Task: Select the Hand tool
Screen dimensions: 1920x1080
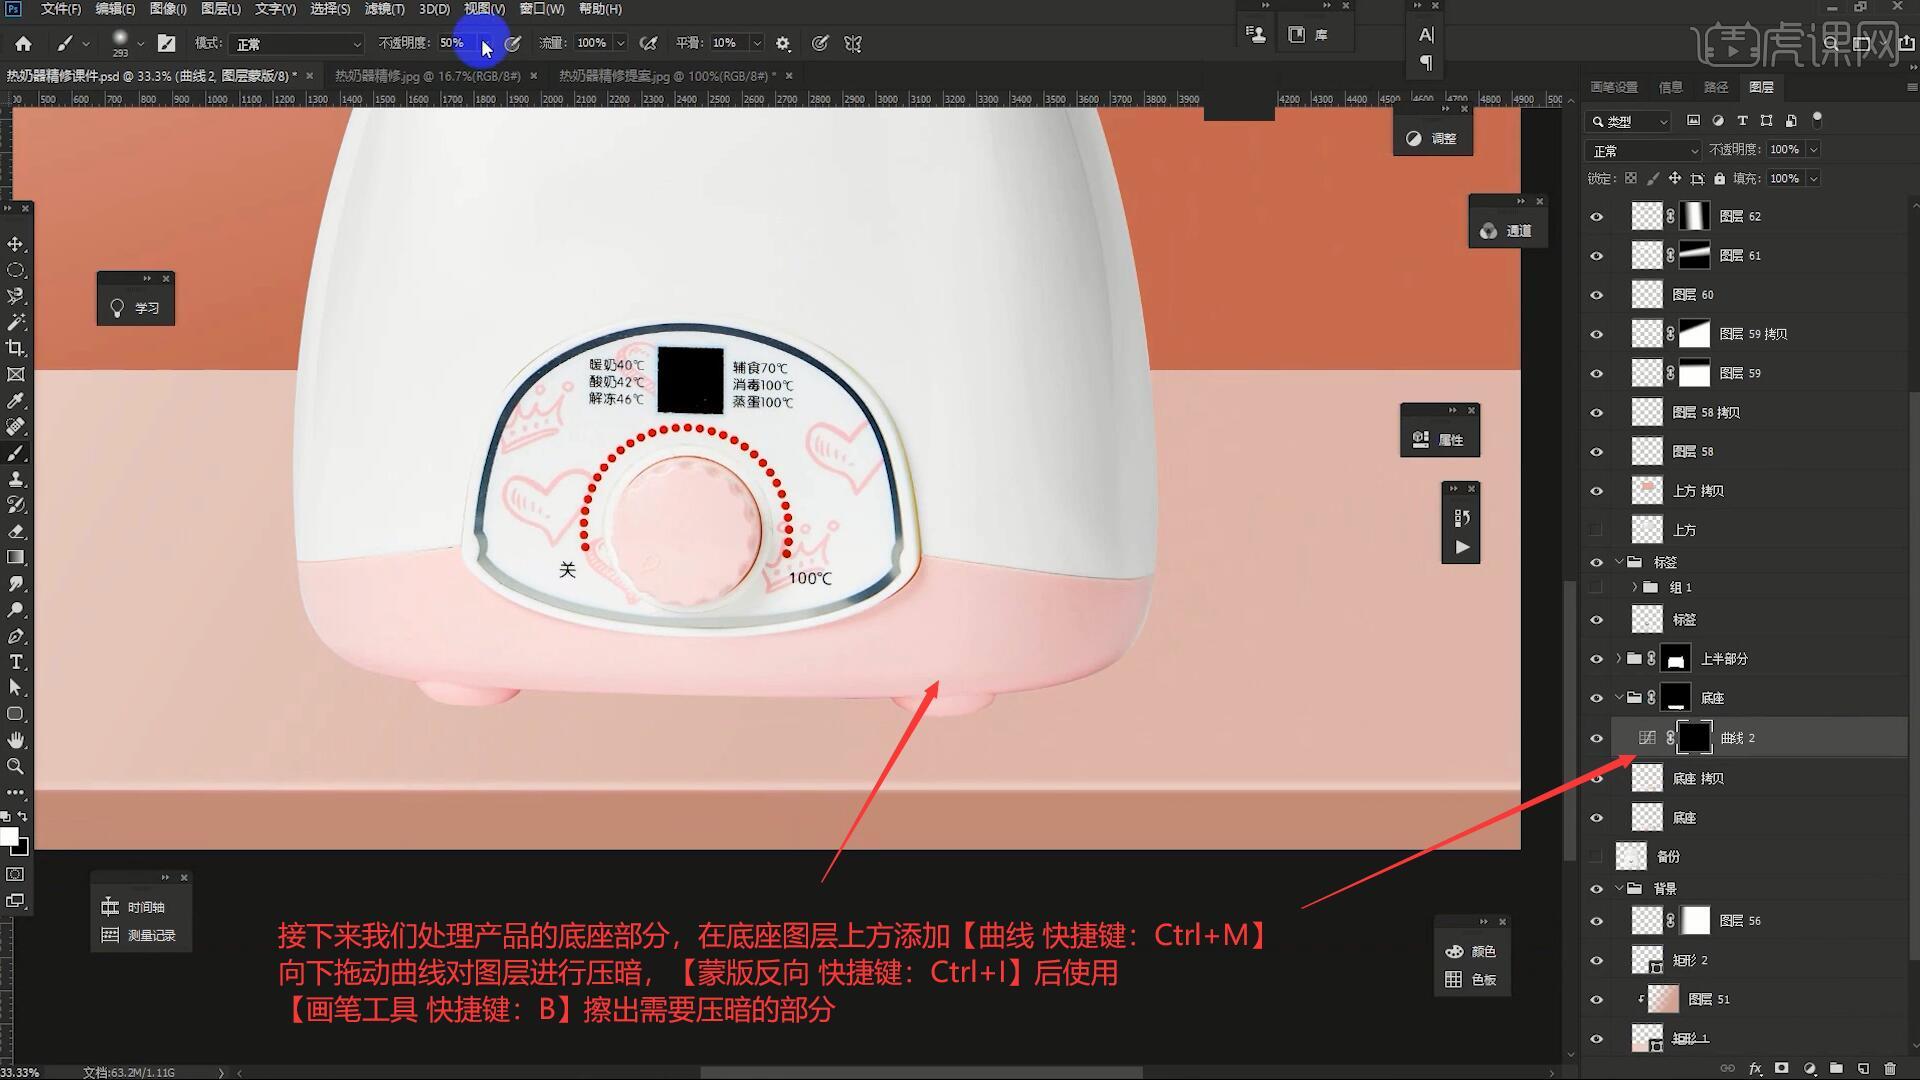Action: pos(16,740)
